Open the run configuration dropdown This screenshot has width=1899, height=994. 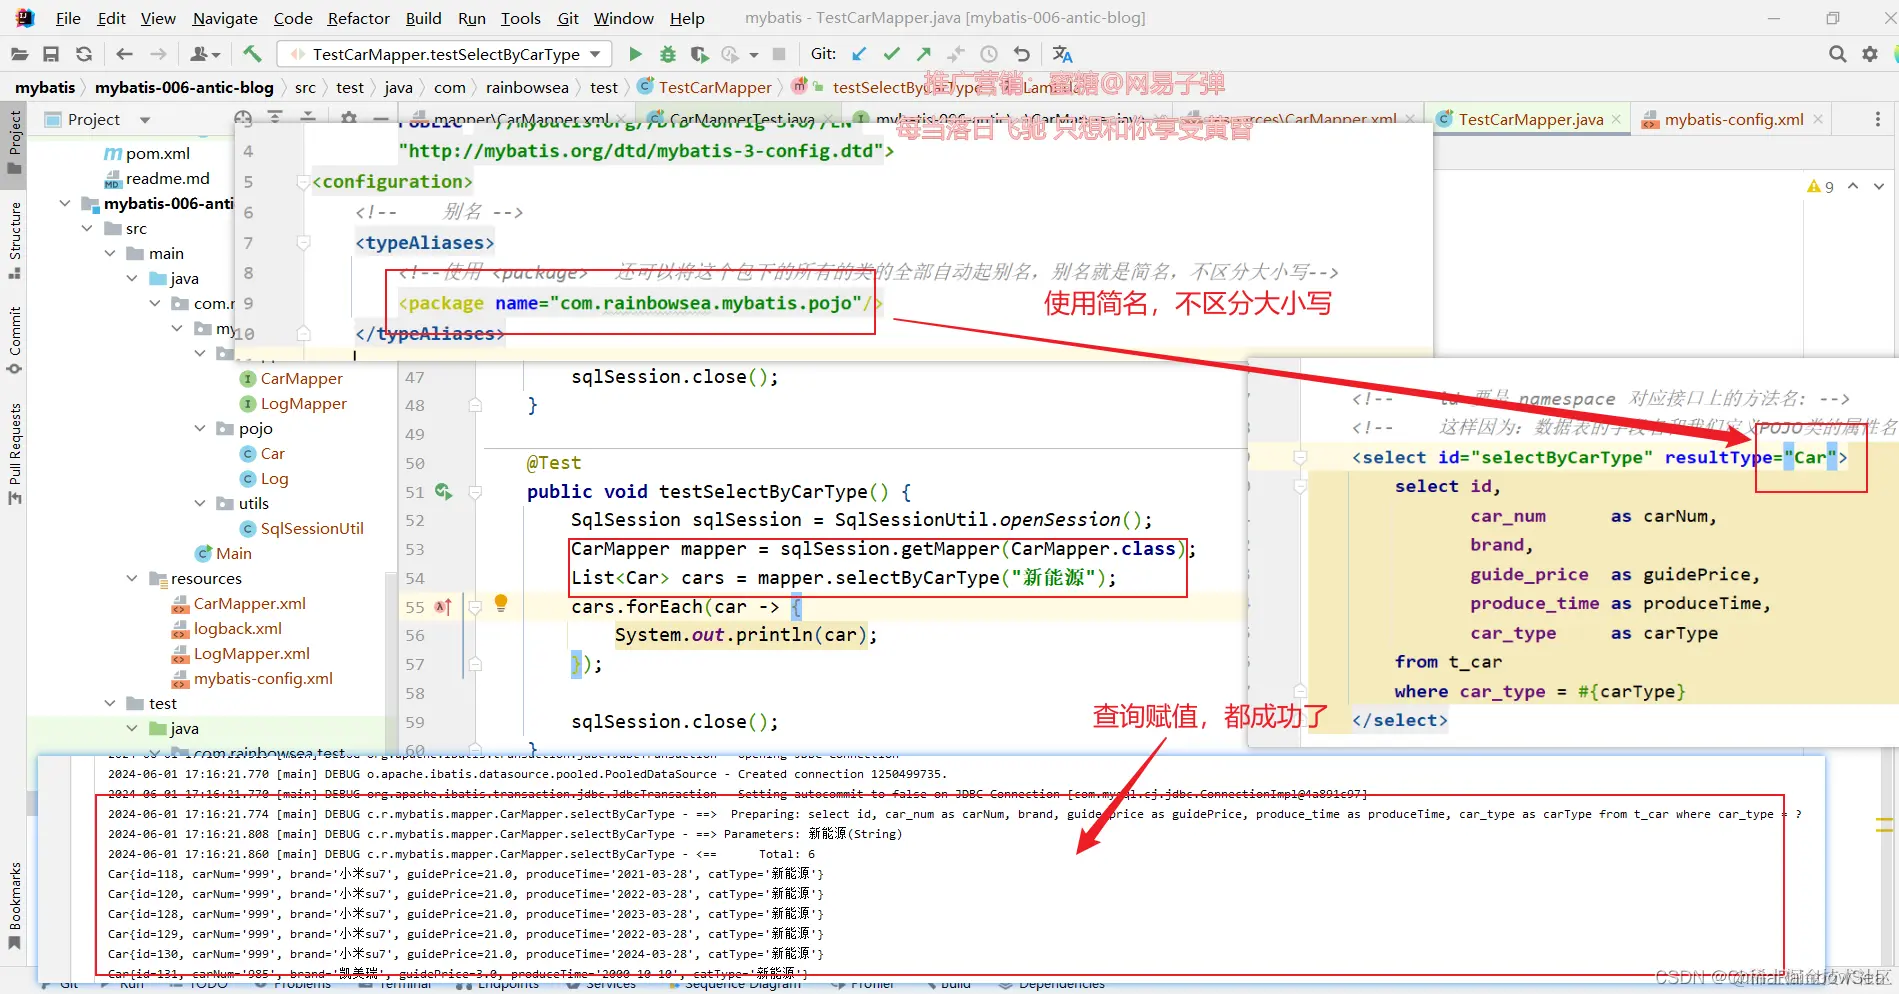click(x=596, y=54)
